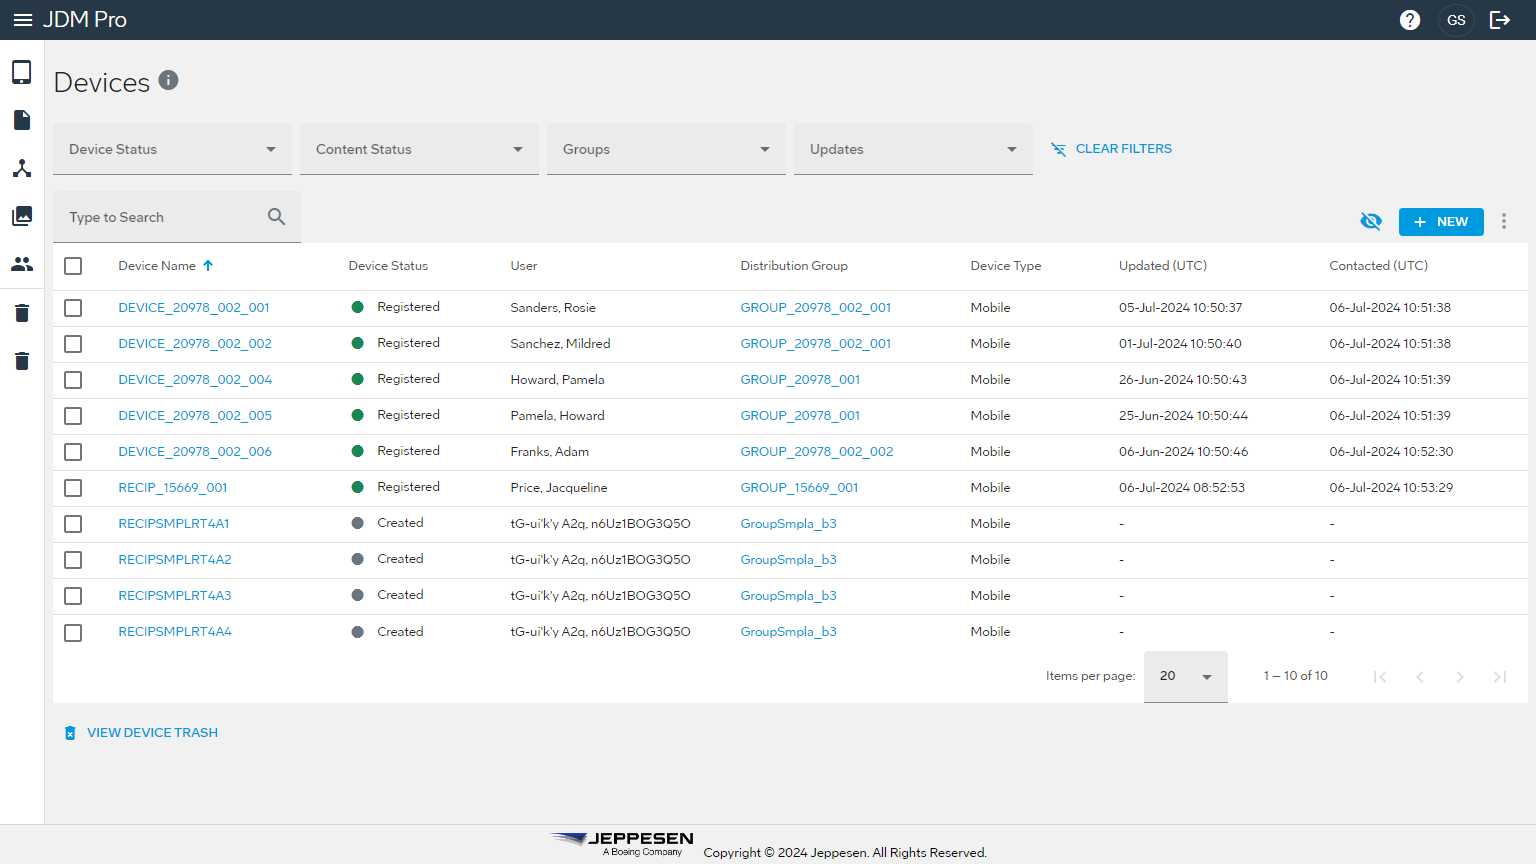Open the Items per page dropdown

[x=1186, y=677]
